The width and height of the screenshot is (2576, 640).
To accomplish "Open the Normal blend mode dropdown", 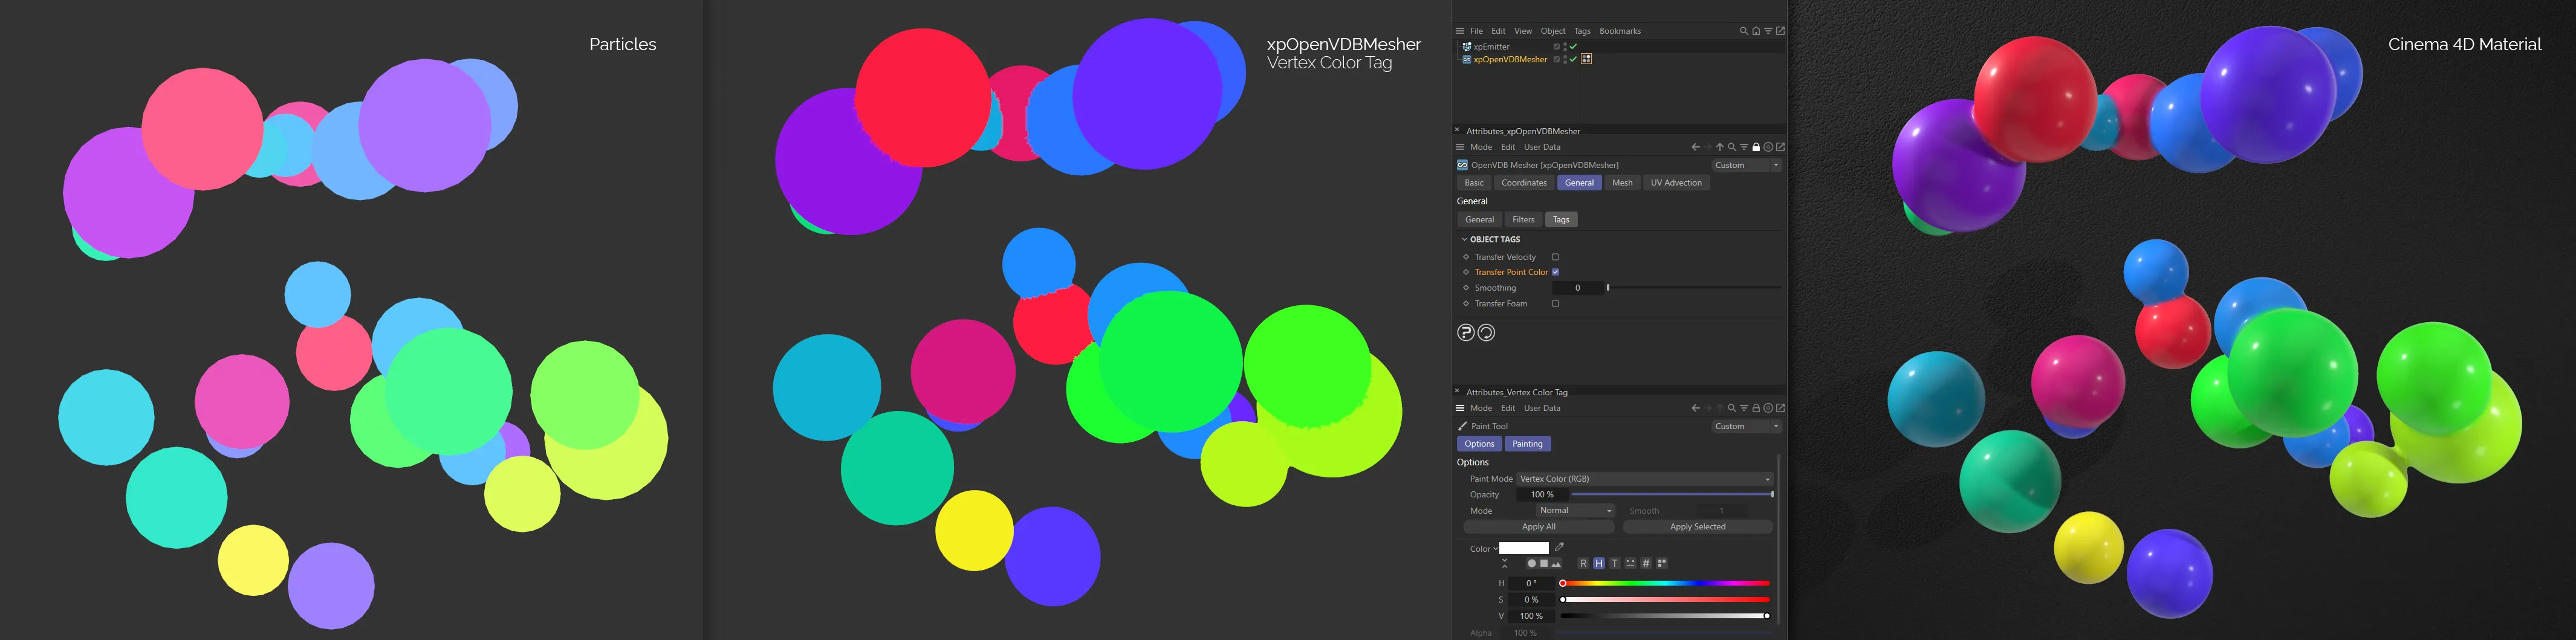I will (x=1575, y=510).
